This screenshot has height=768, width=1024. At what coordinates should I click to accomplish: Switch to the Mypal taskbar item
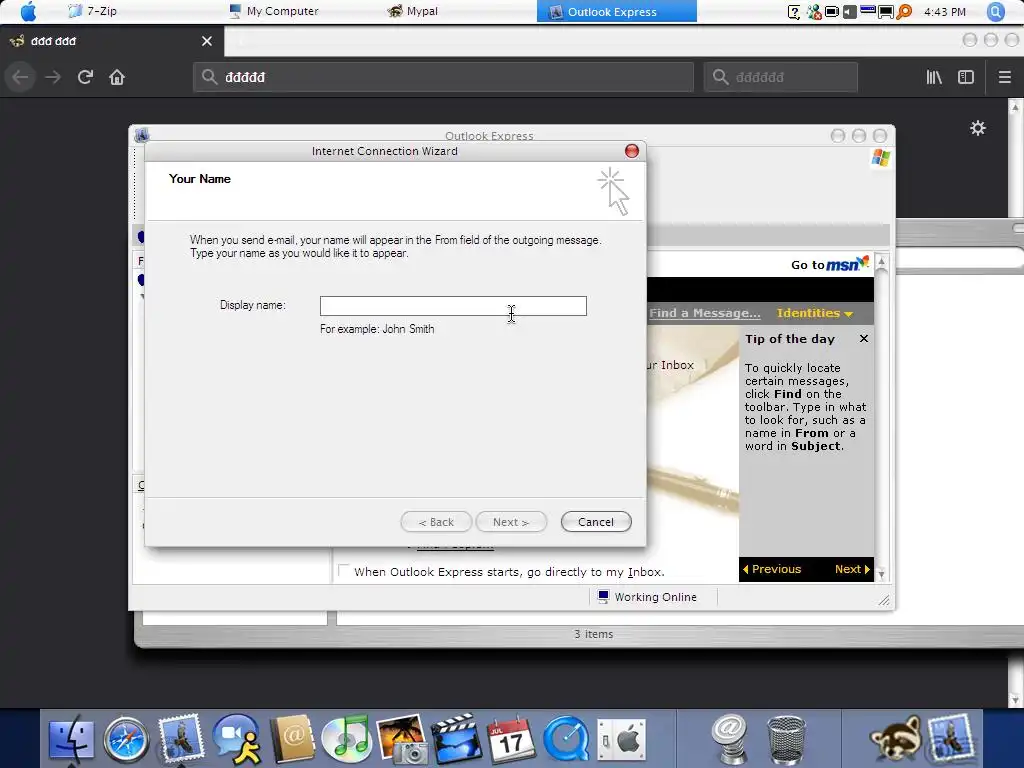click(413, 11)
